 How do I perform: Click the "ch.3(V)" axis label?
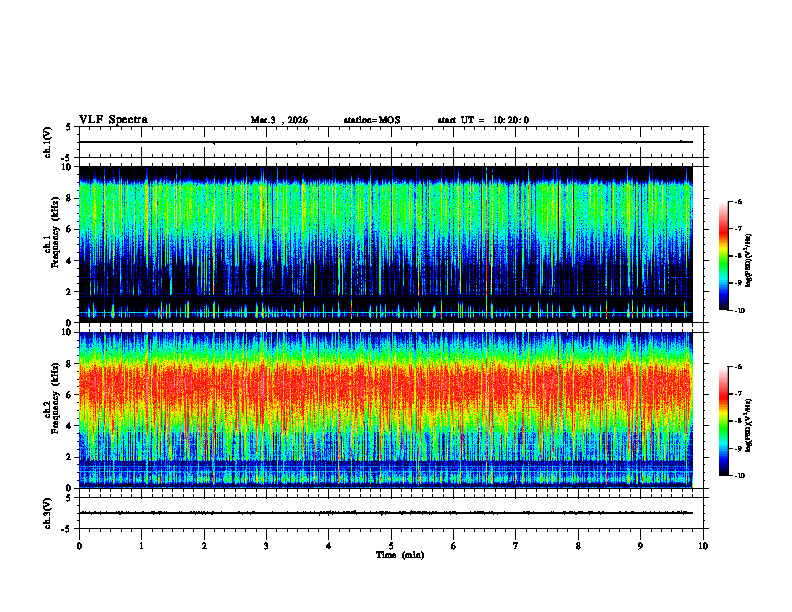coord(48,514)
